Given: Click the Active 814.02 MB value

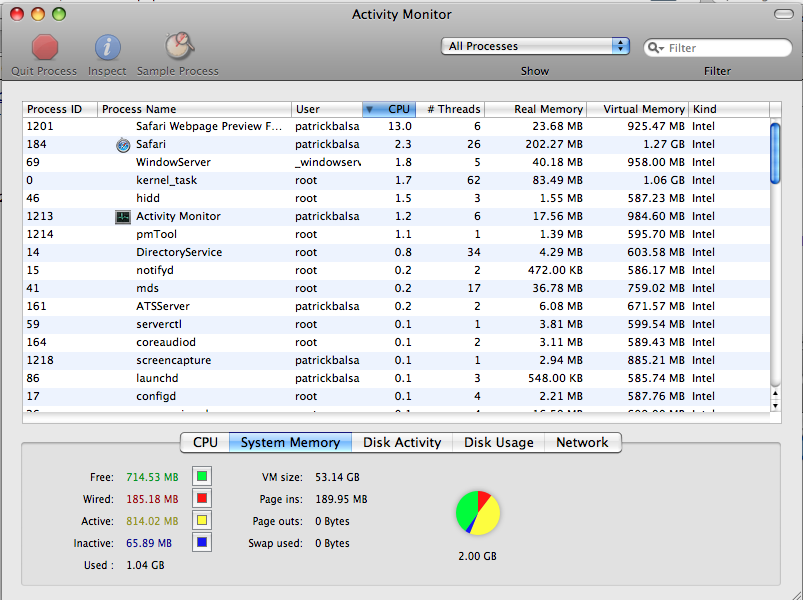Looking at the screenshot, I should coord(152,521).
